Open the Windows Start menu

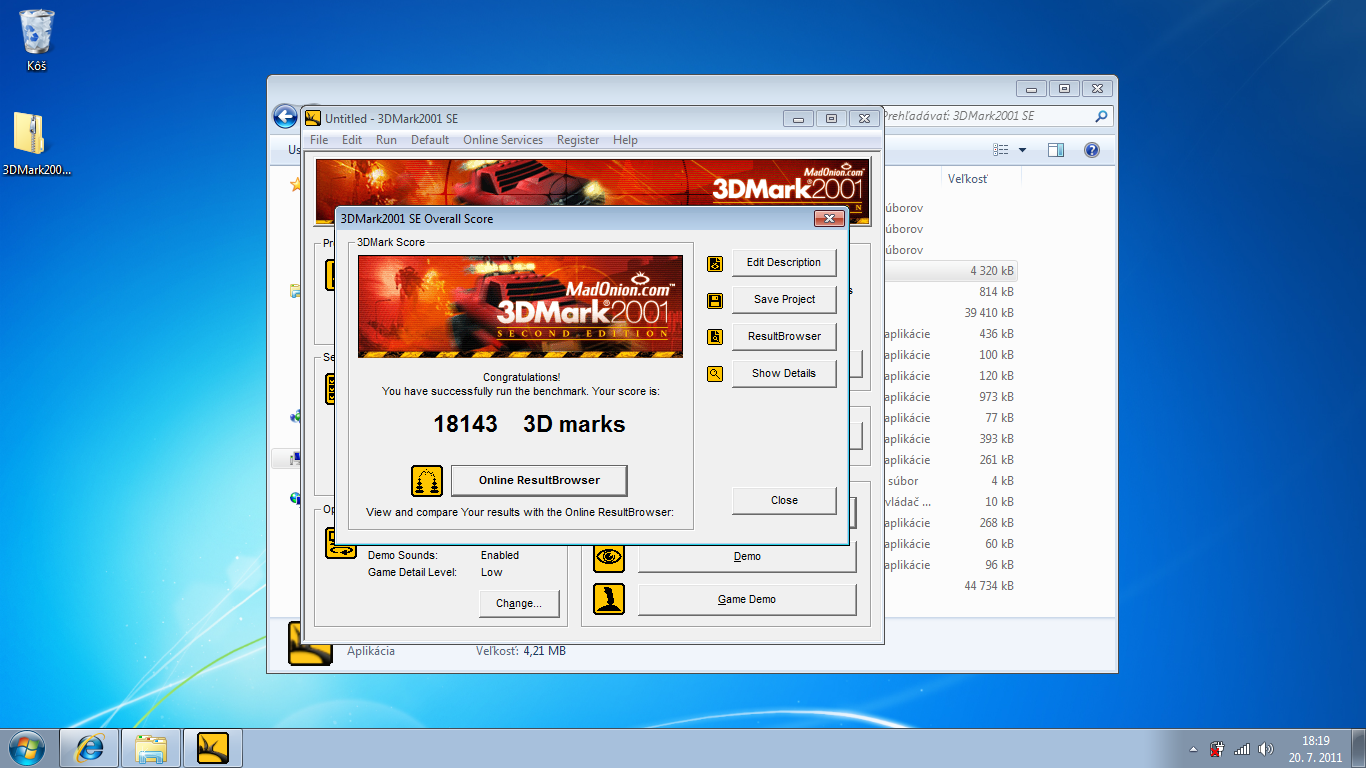[x=27, y=748]
